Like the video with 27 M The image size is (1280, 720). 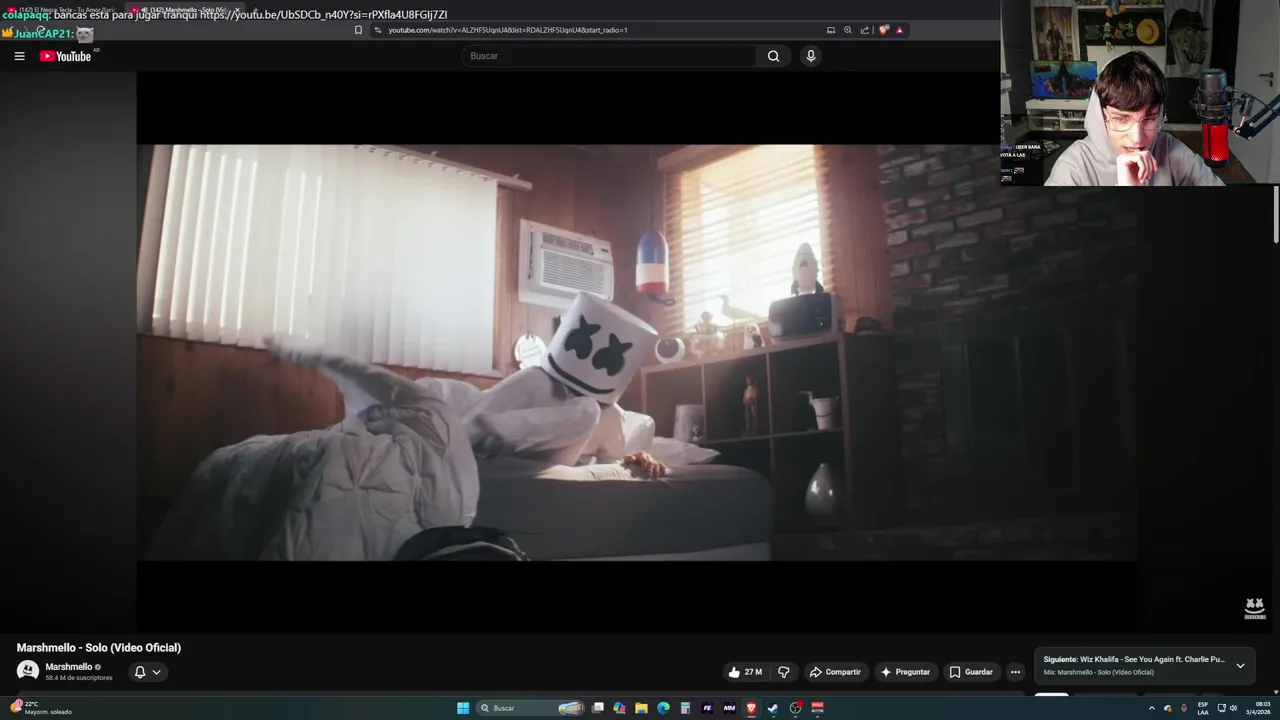pos(745,672)
